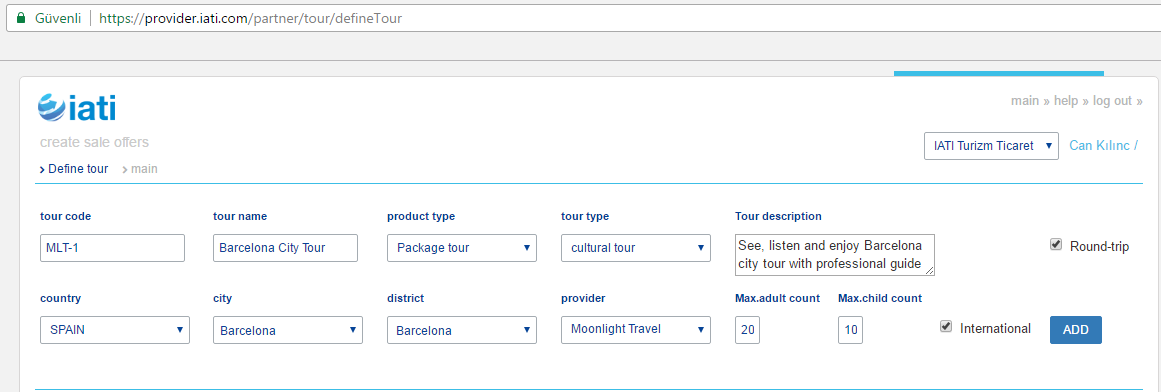Open the provider dropdown Moonlight Travel
The image size is (1161, 392).
point(636,330)
